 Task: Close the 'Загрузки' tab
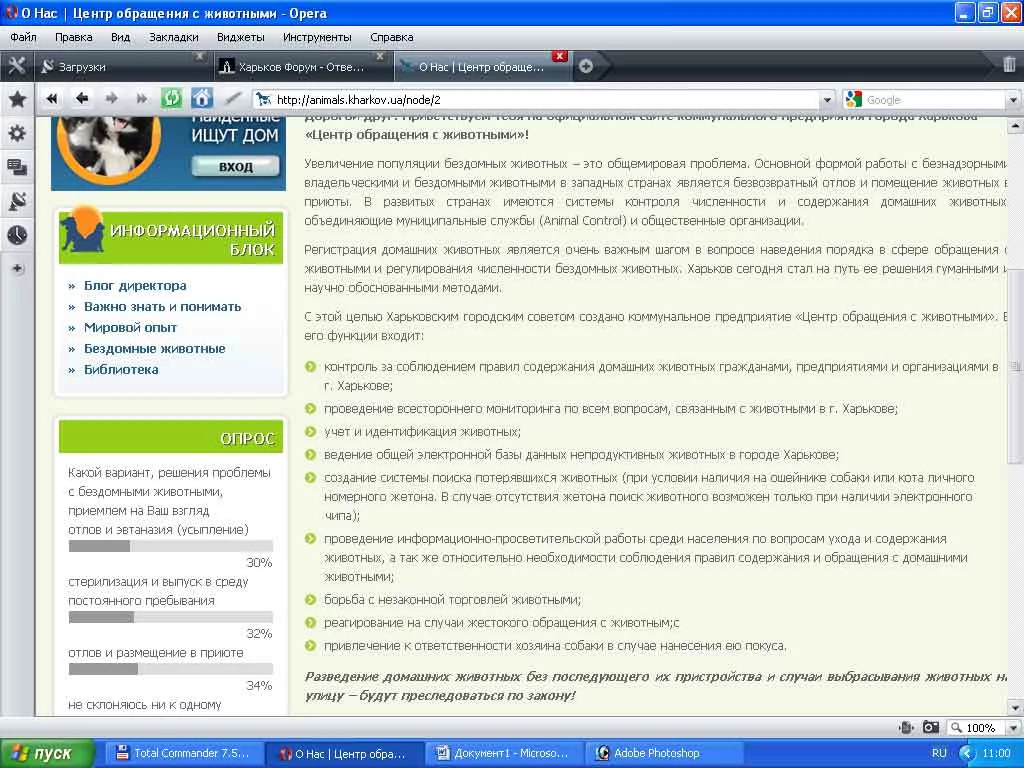[x=200, y=57]
